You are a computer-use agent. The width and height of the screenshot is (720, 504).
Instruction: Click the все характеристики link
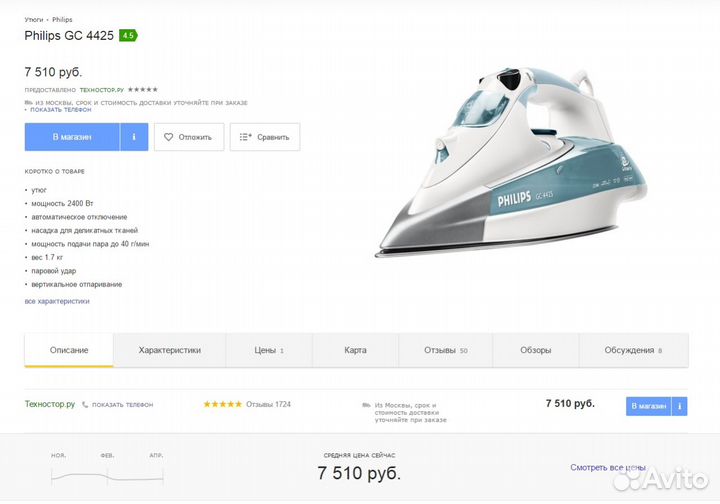57,301
